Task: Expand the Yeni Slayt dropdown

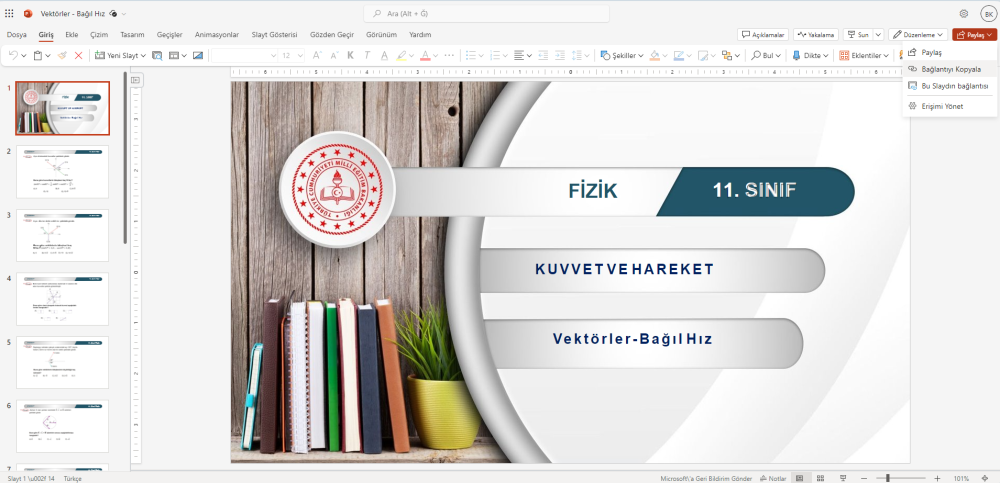Action: (x=143, y=56)
